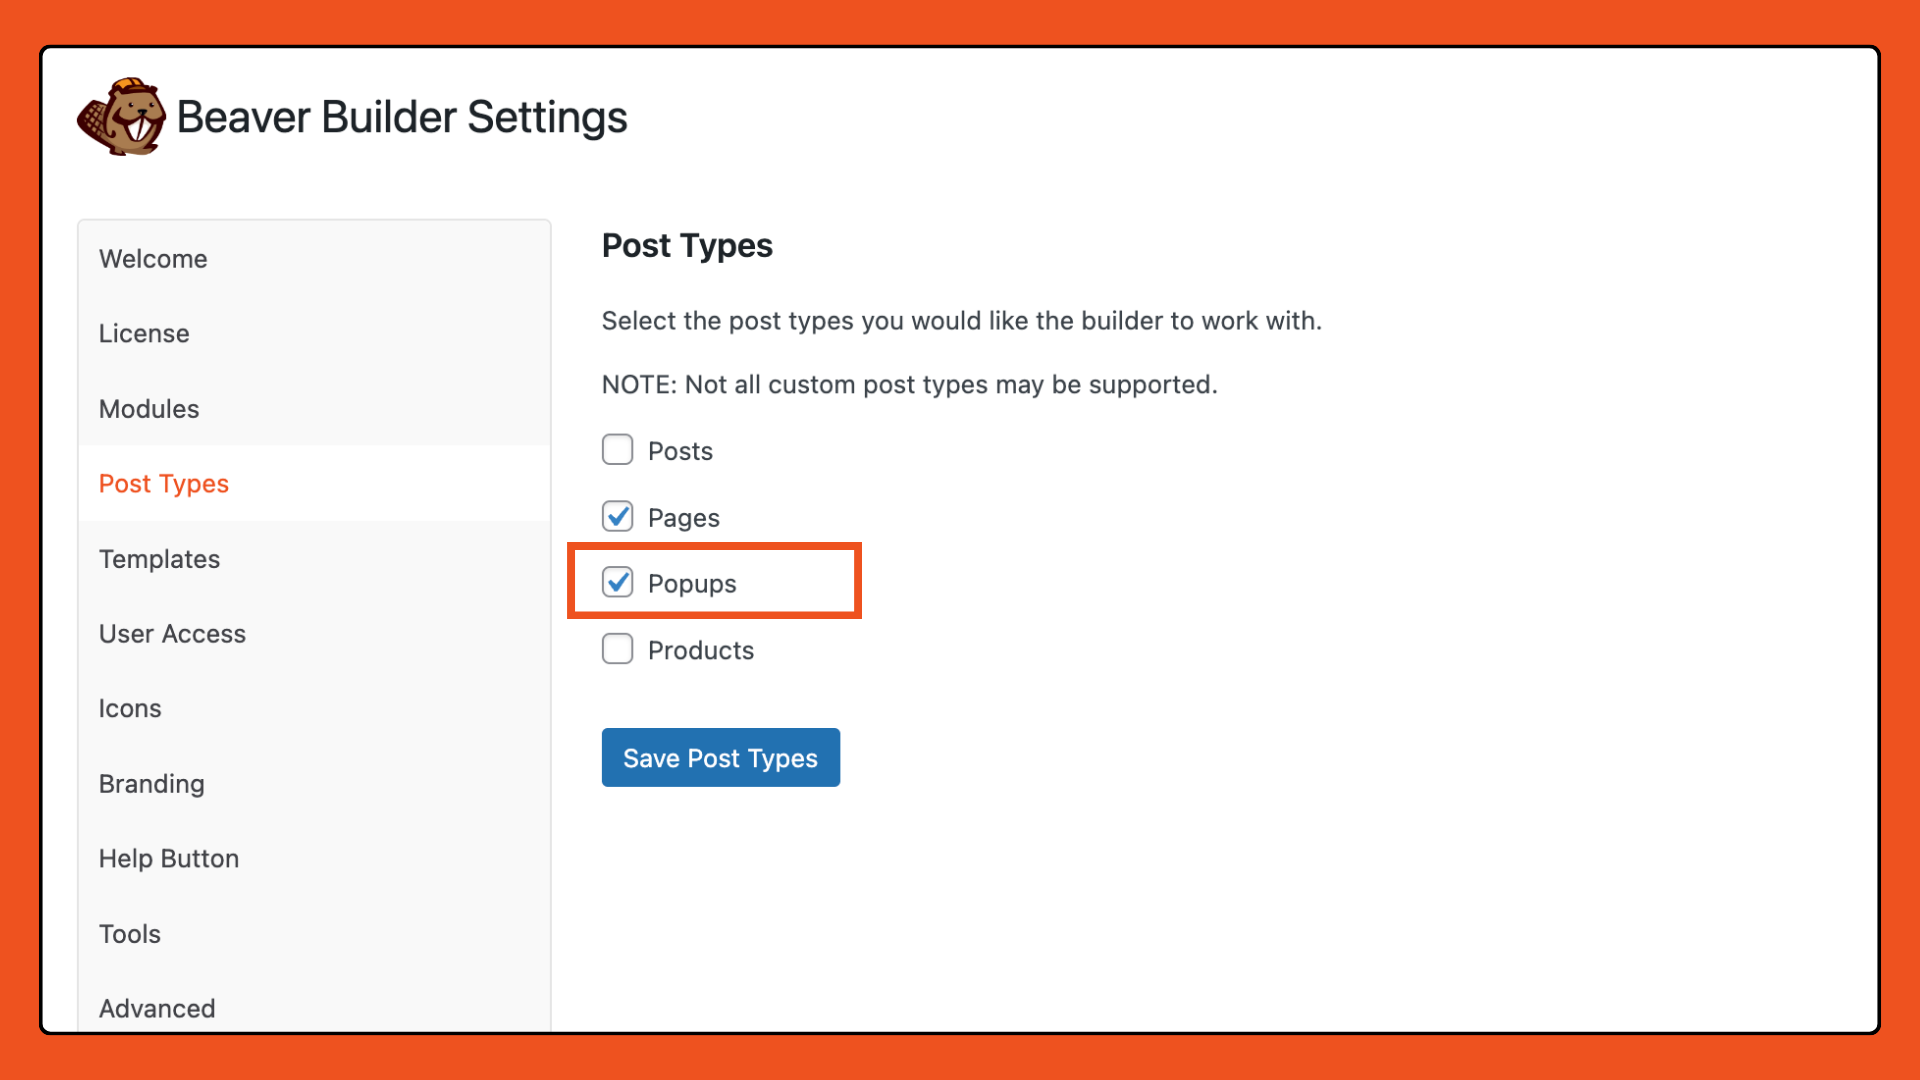Click the Beaver Builder Settings heading

(x=402, y=118)
